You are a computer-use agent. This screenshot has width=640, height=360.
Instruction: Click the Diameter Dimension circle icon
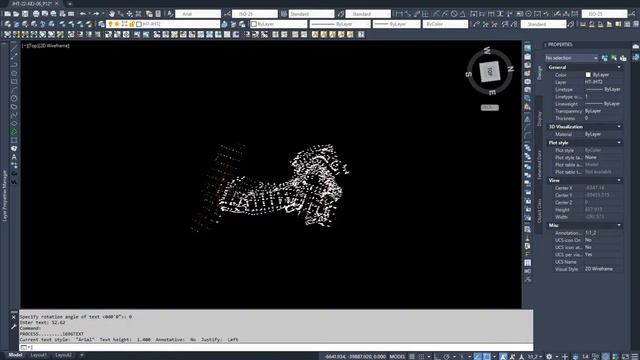(x=454, y=14)
